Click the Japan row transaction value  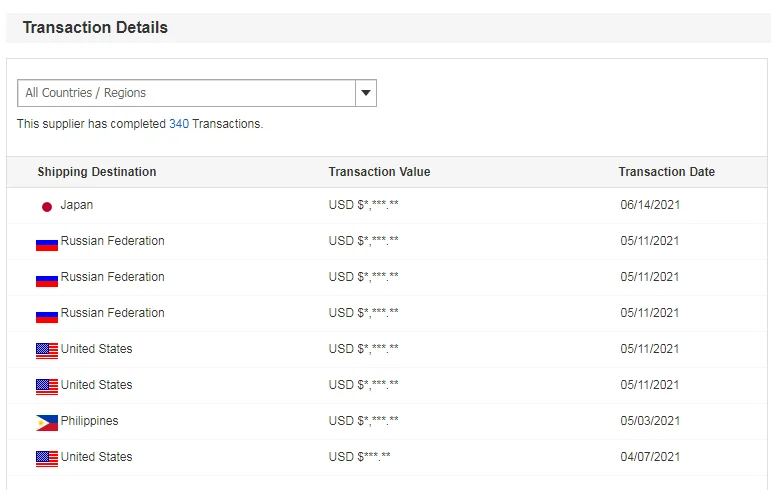tap(363, 205)
